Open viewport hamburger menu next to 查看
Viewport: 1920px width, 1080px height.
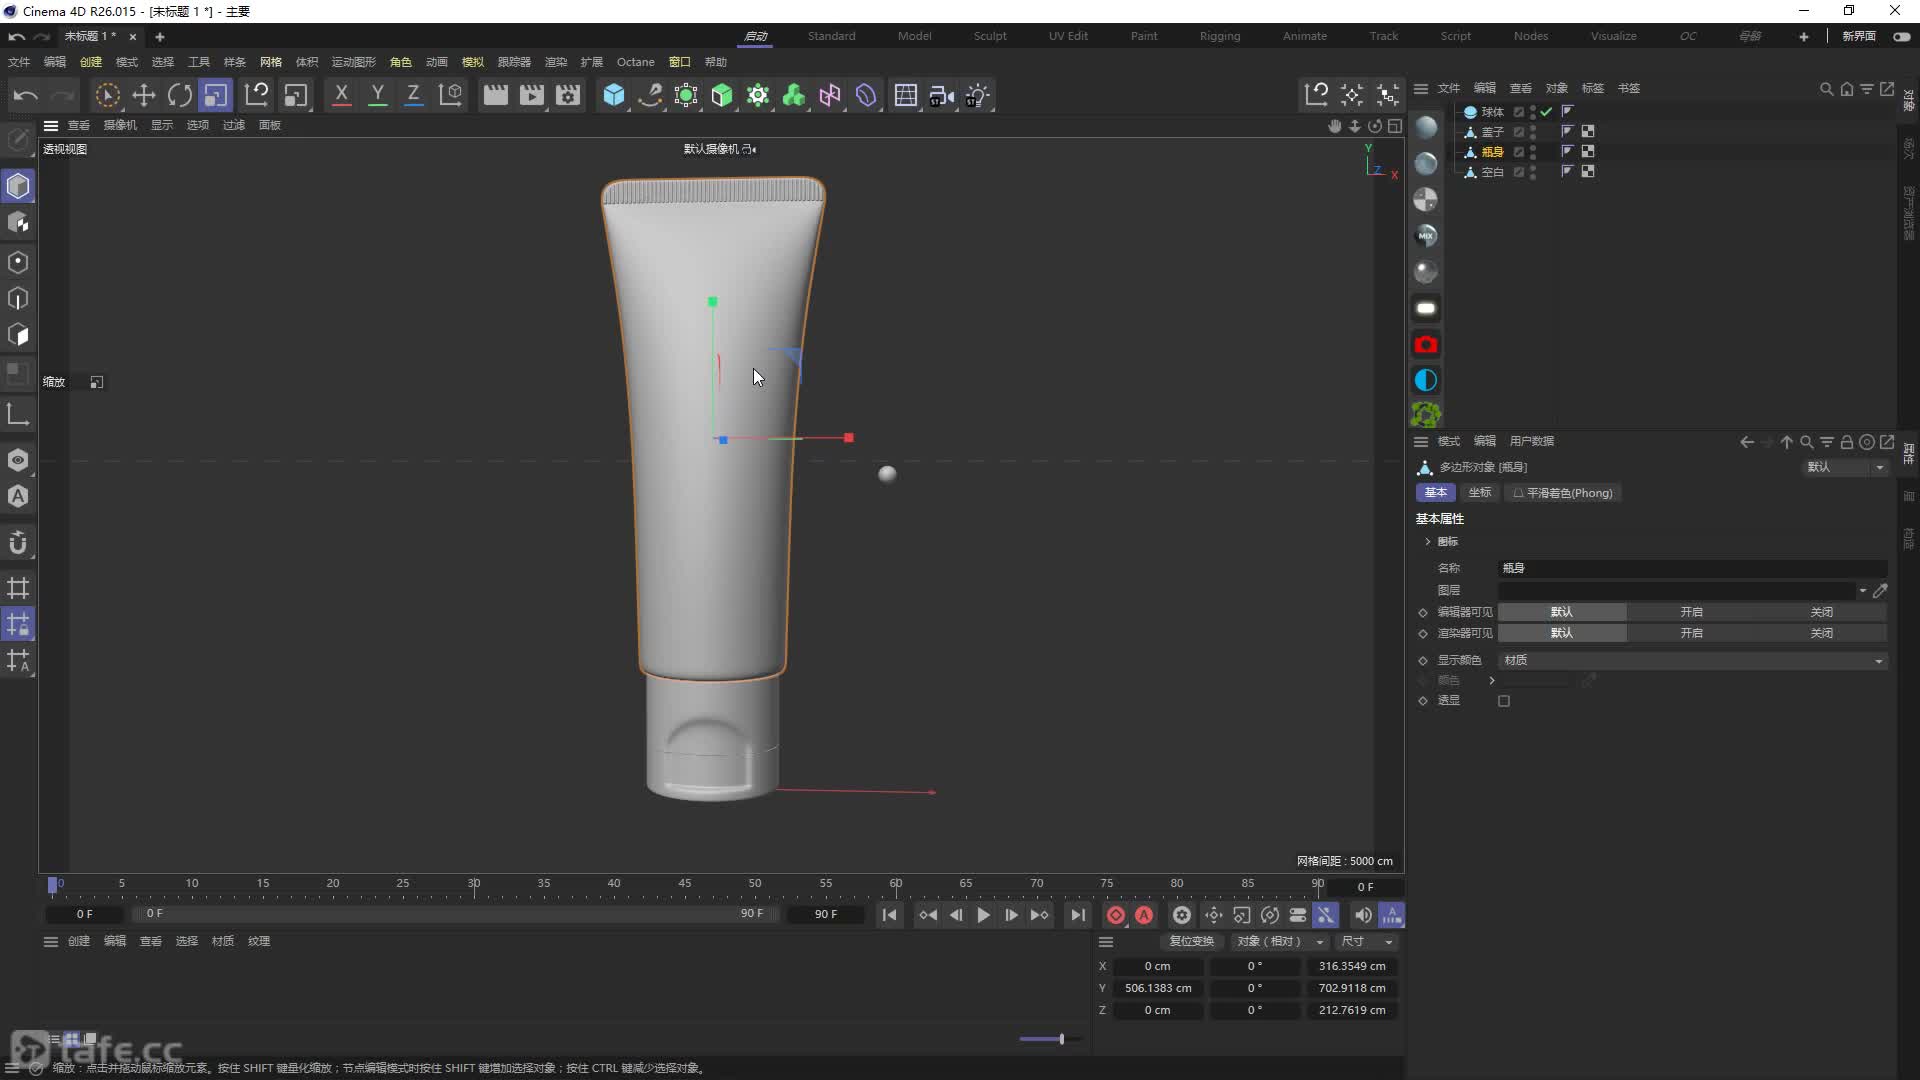tap(51, 125)
